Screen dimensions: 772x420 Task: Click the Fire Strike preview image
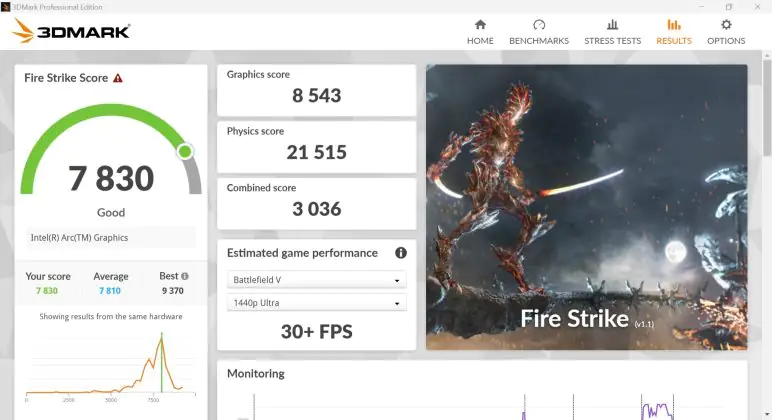click(586, 207)
